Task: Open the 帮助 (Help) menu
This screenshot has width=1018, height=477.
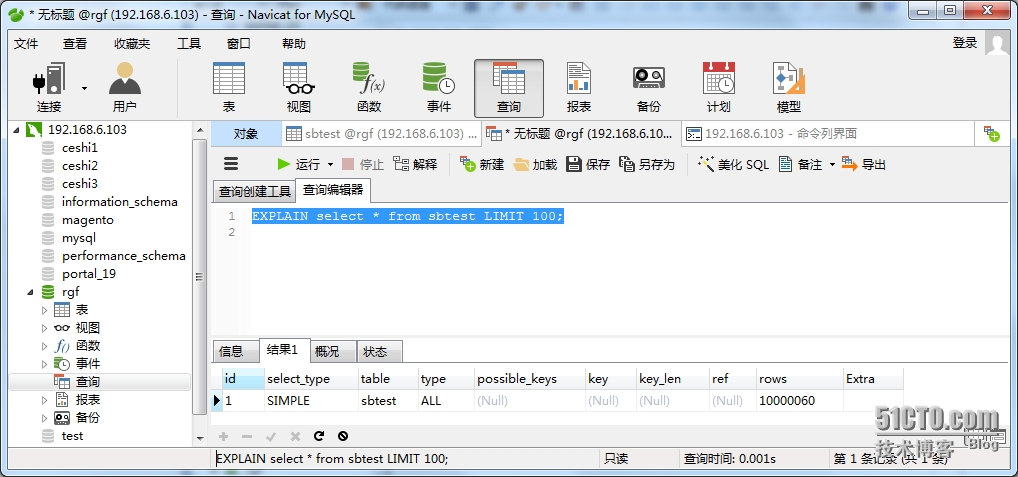Action: coord(293,43)
